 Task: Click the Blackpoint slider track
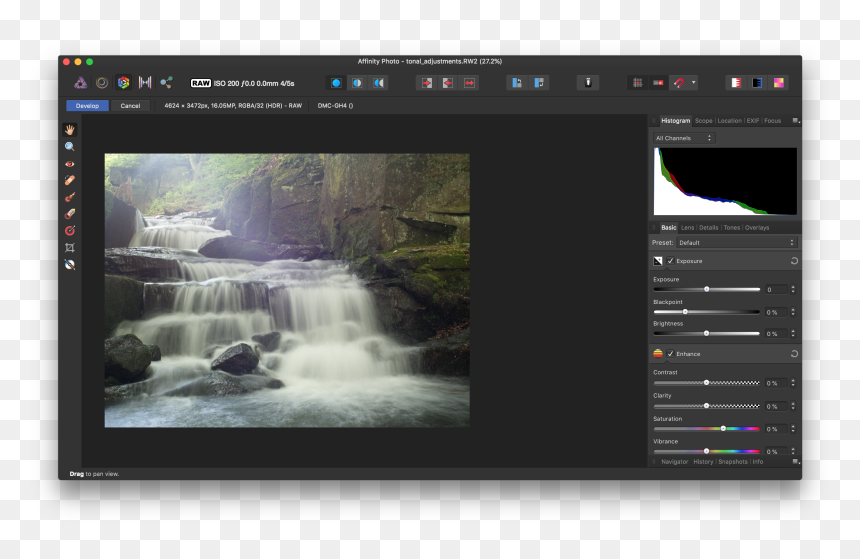706,312
